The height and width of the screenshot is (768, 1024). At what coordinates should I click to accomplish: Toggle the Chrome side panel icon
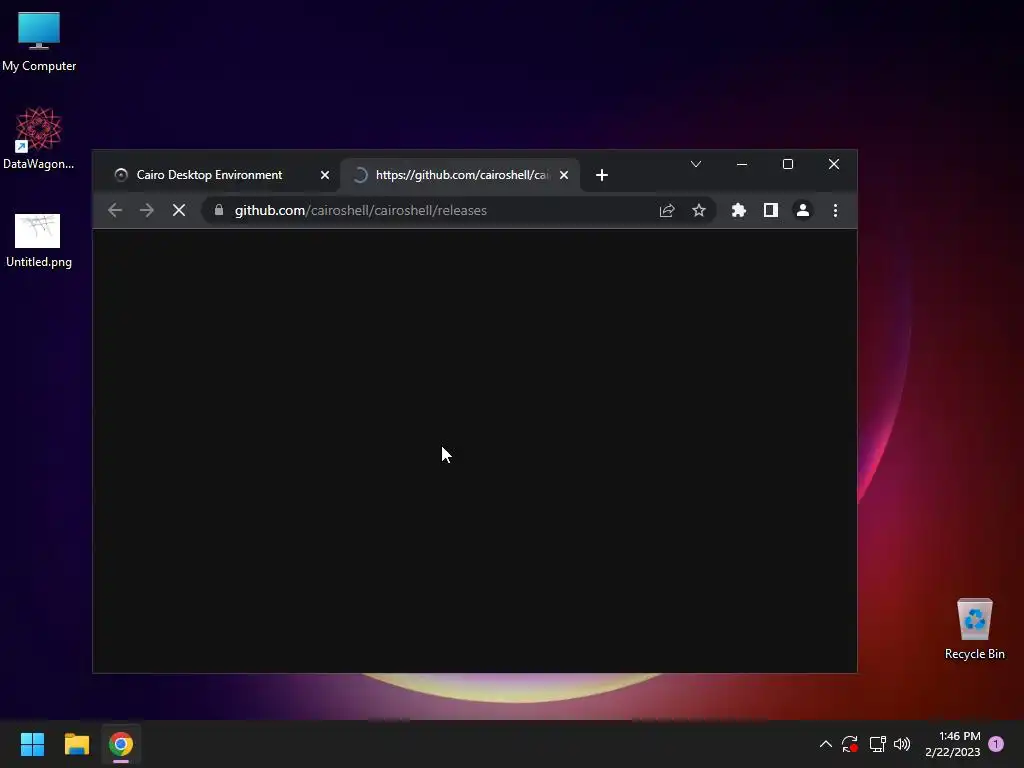point(771,210)
